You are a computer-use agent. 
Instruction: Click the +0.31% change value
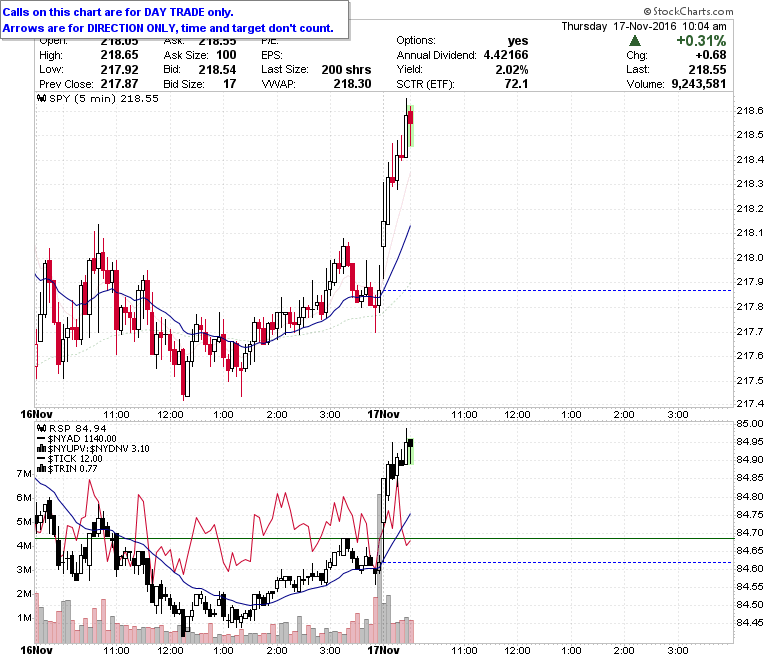pos(701,41)
